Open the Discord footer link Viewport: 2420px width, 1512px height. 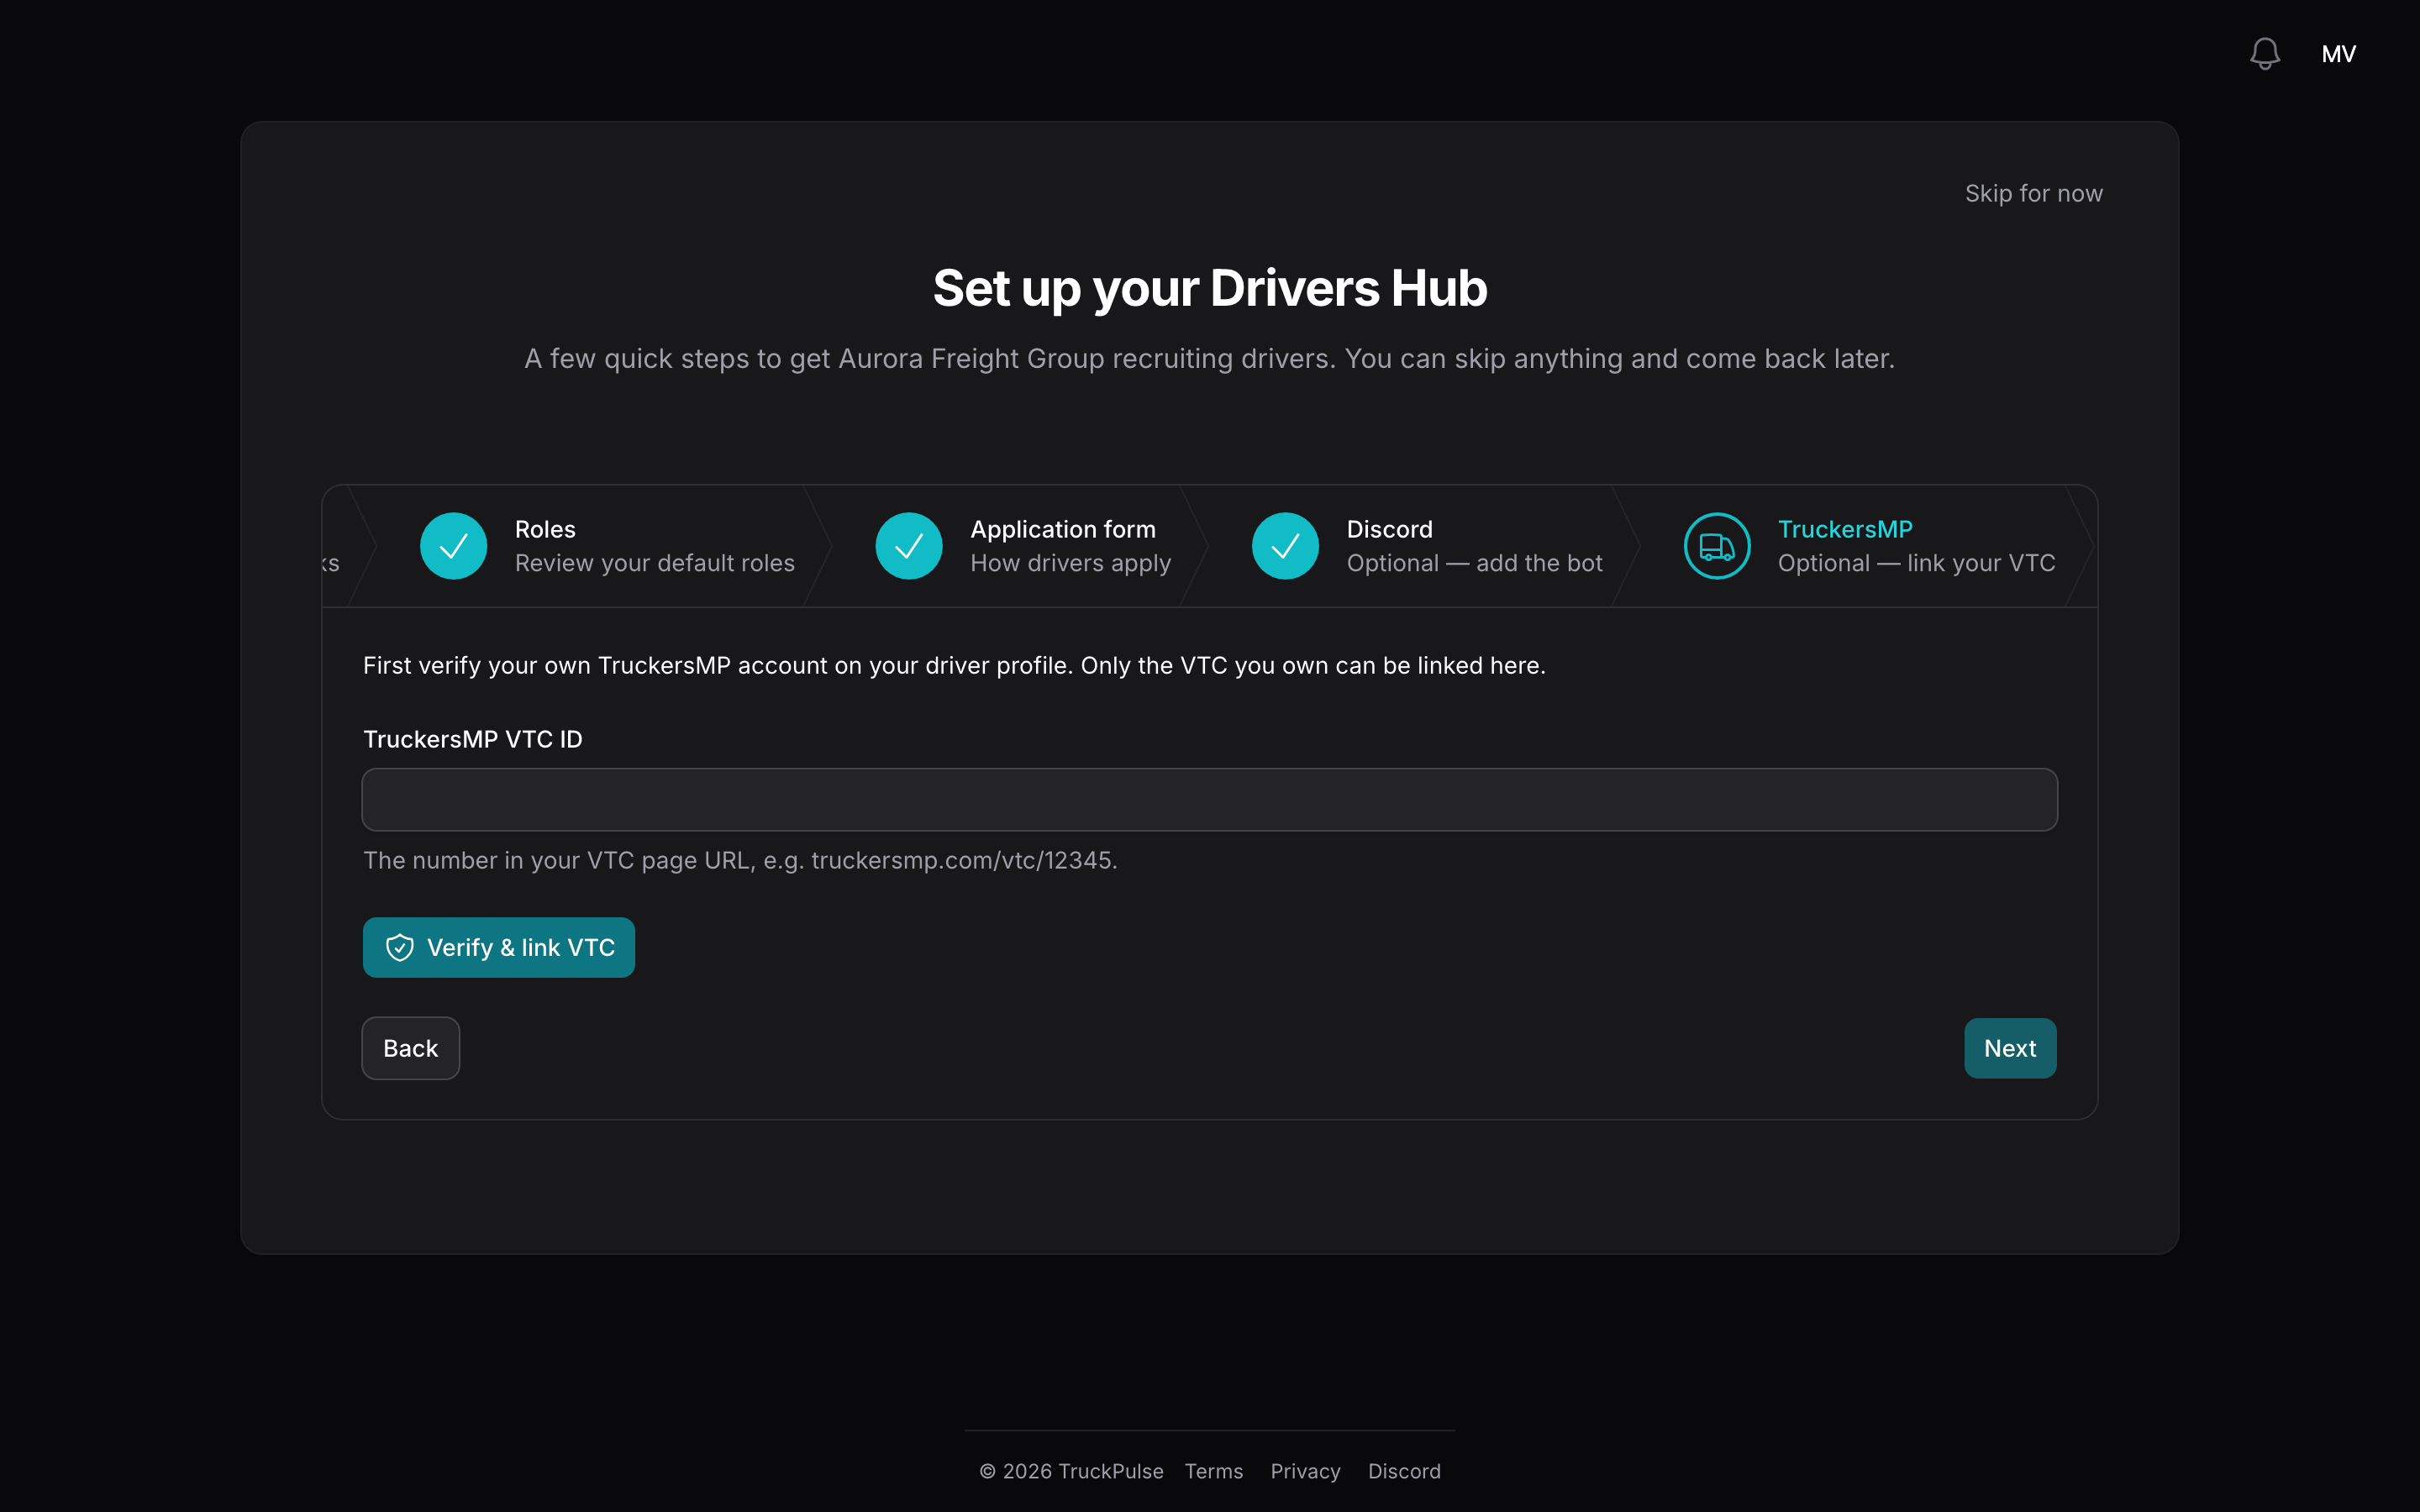point(1404,1471)
